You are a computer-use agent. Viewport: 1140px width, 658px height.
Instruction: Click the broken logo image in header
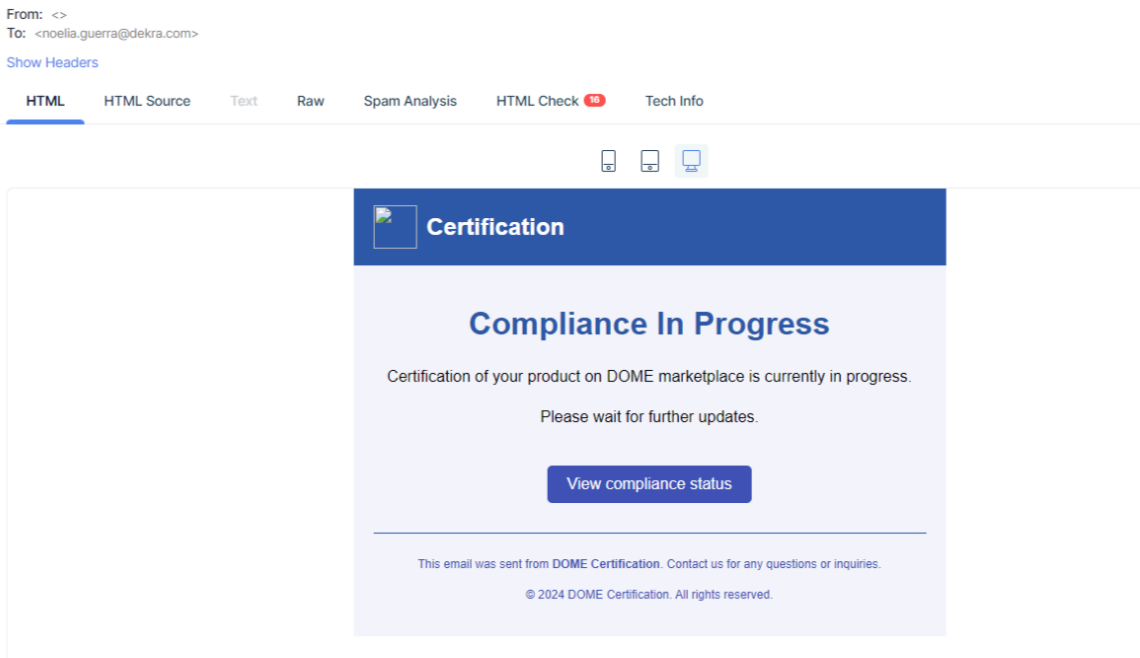395,227
